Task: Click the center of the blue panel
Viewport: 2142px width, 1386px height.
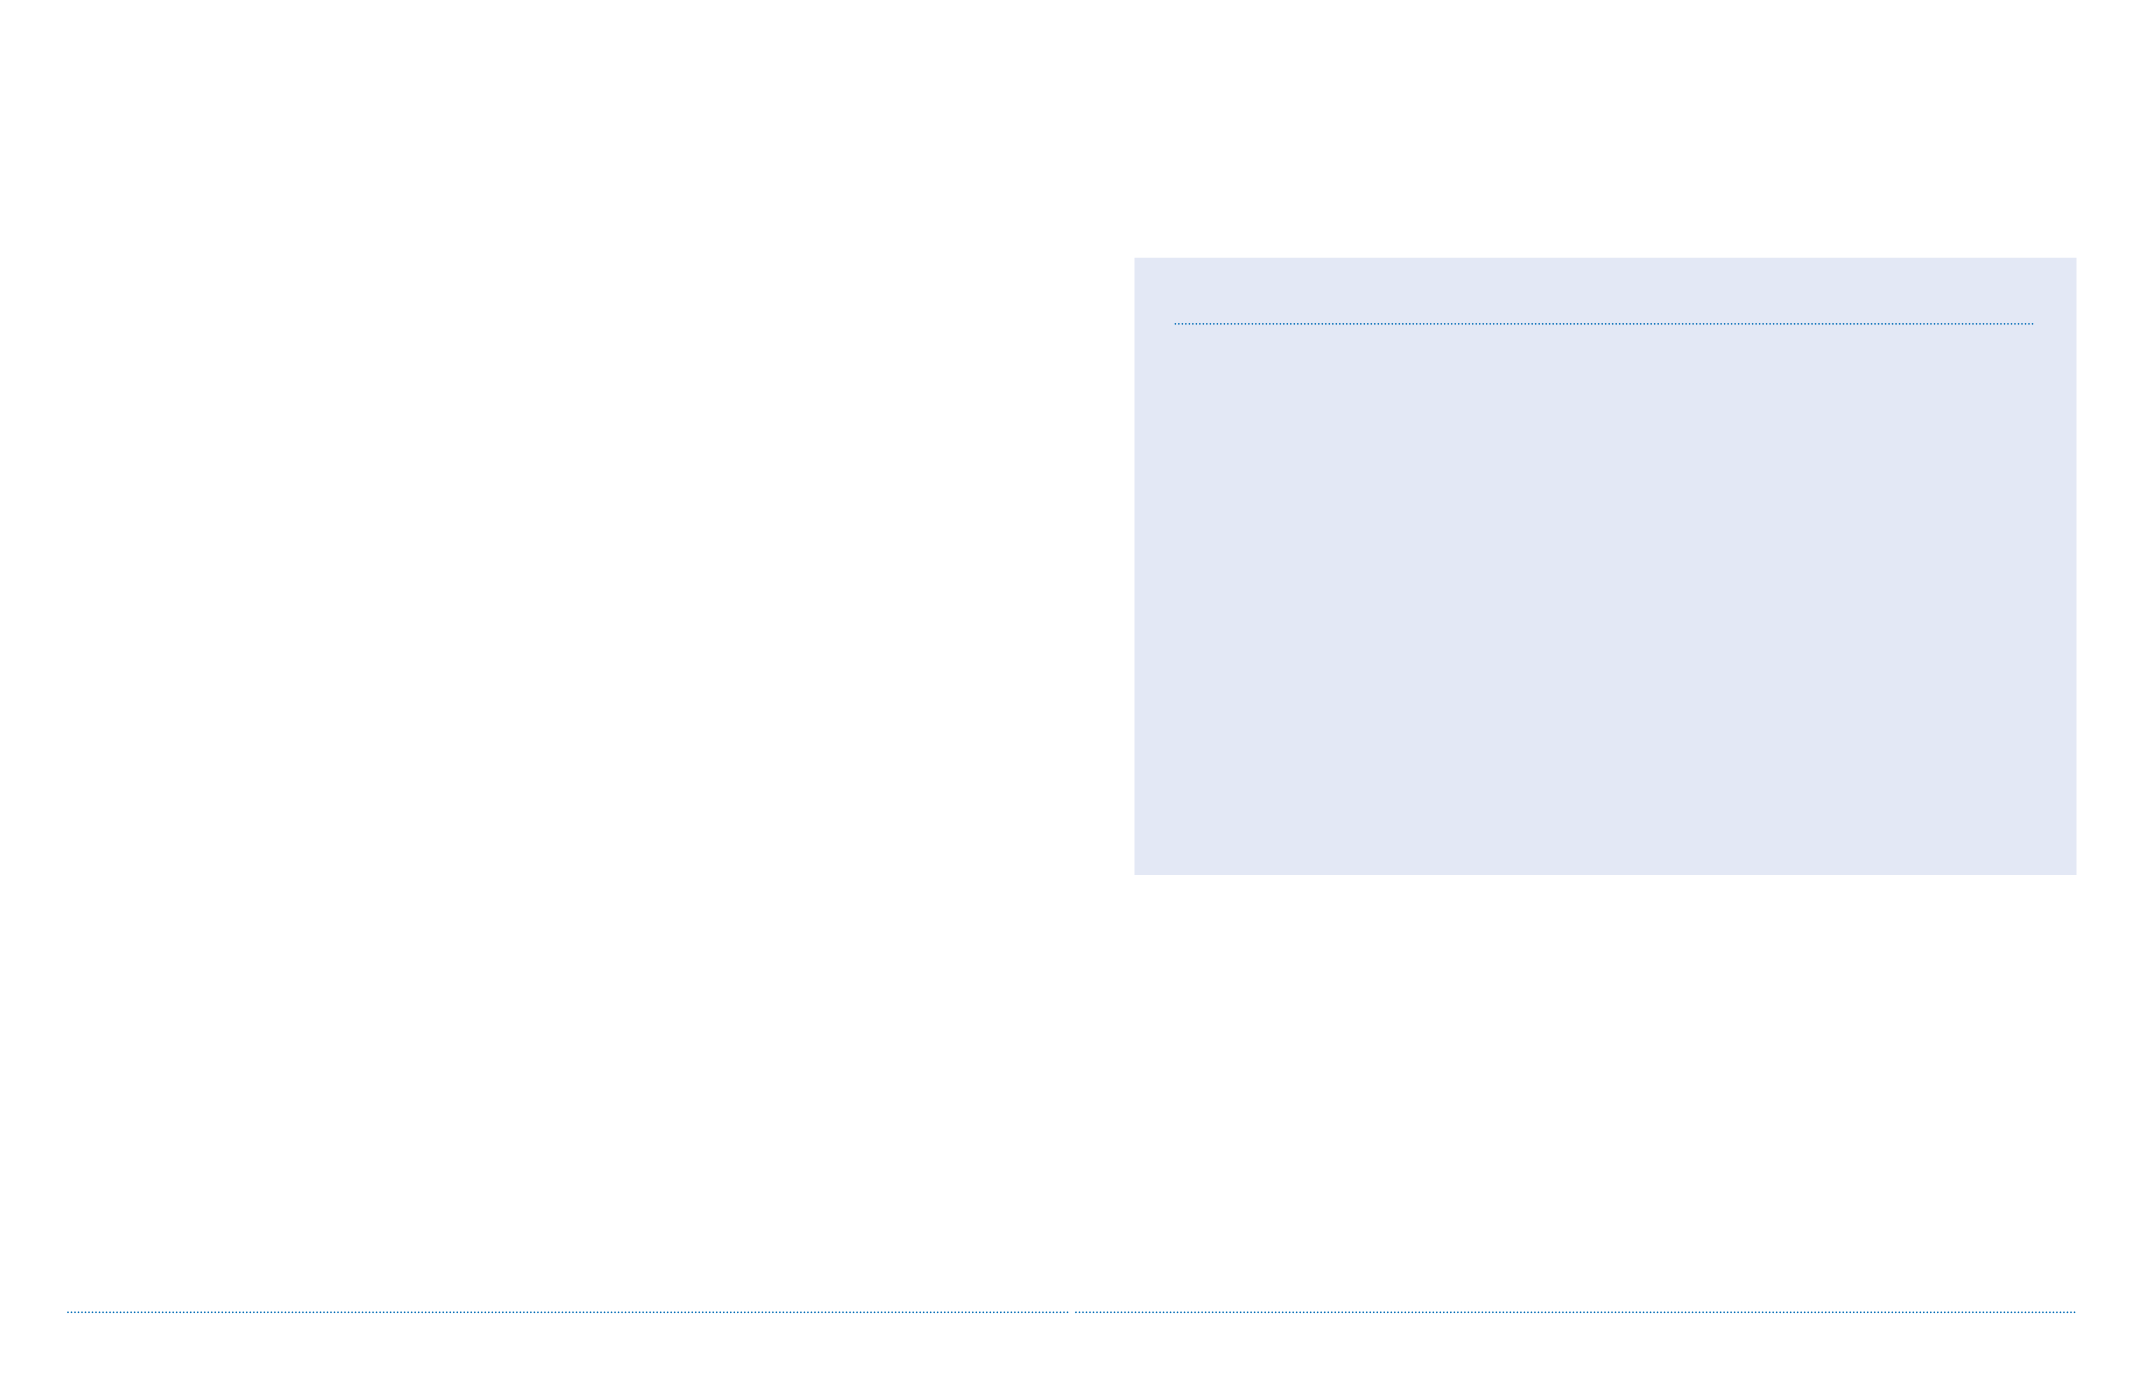Action: 1605,566
